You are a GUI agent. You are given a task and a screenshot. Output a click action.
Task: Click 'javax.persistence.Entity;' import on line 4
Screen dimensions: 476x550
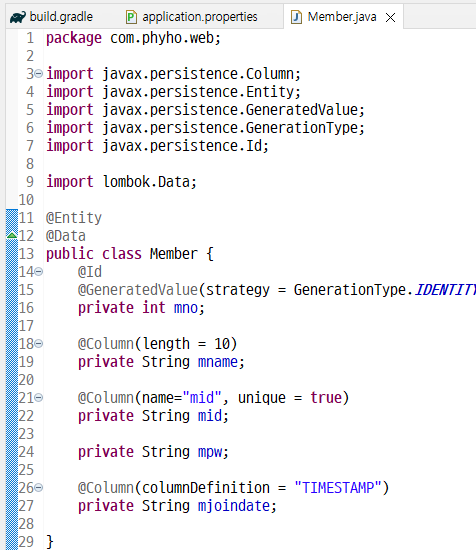(201, 92)
